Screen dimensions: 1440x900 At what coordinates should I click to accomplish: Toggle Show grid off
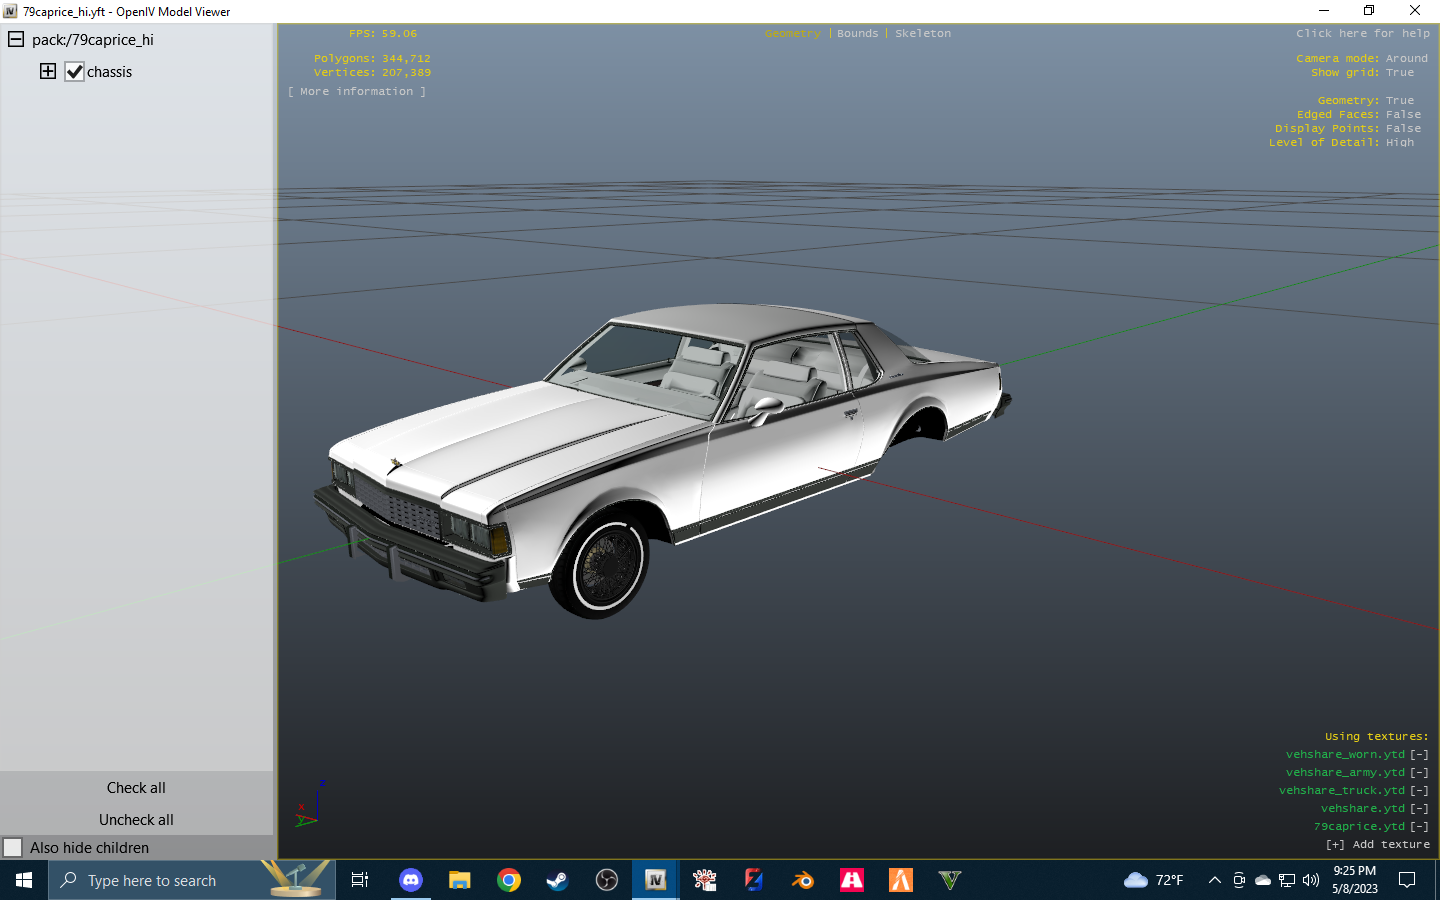(1399, 72)
